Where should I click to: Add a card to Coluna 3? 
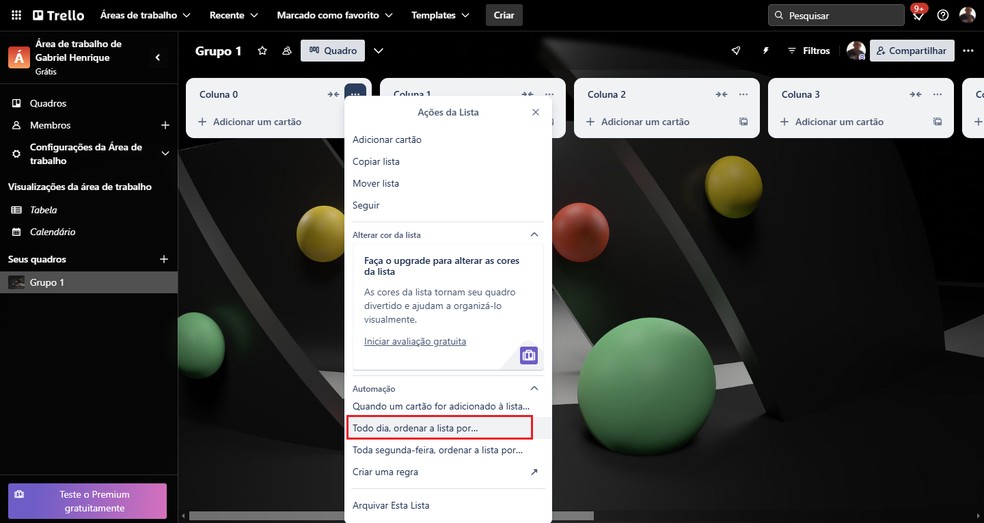click(832, 122)
